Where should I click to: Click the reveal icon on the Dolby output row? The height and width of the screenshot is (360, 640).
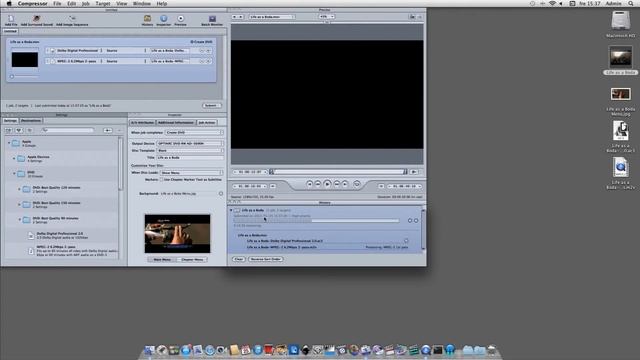coord(406,241)
